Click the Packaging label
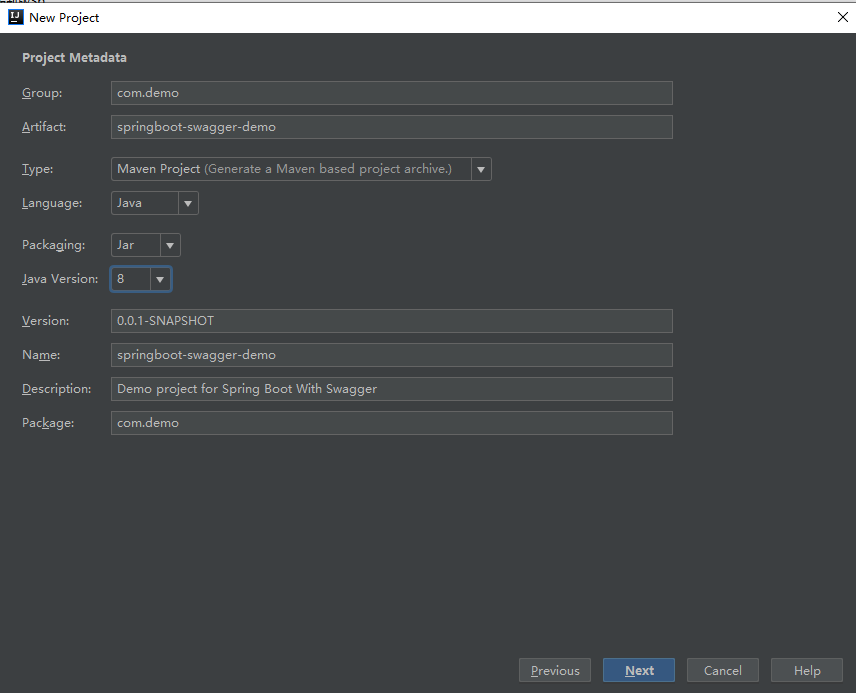This screenshot has height=693, width=856. click(x=54, y=245)
